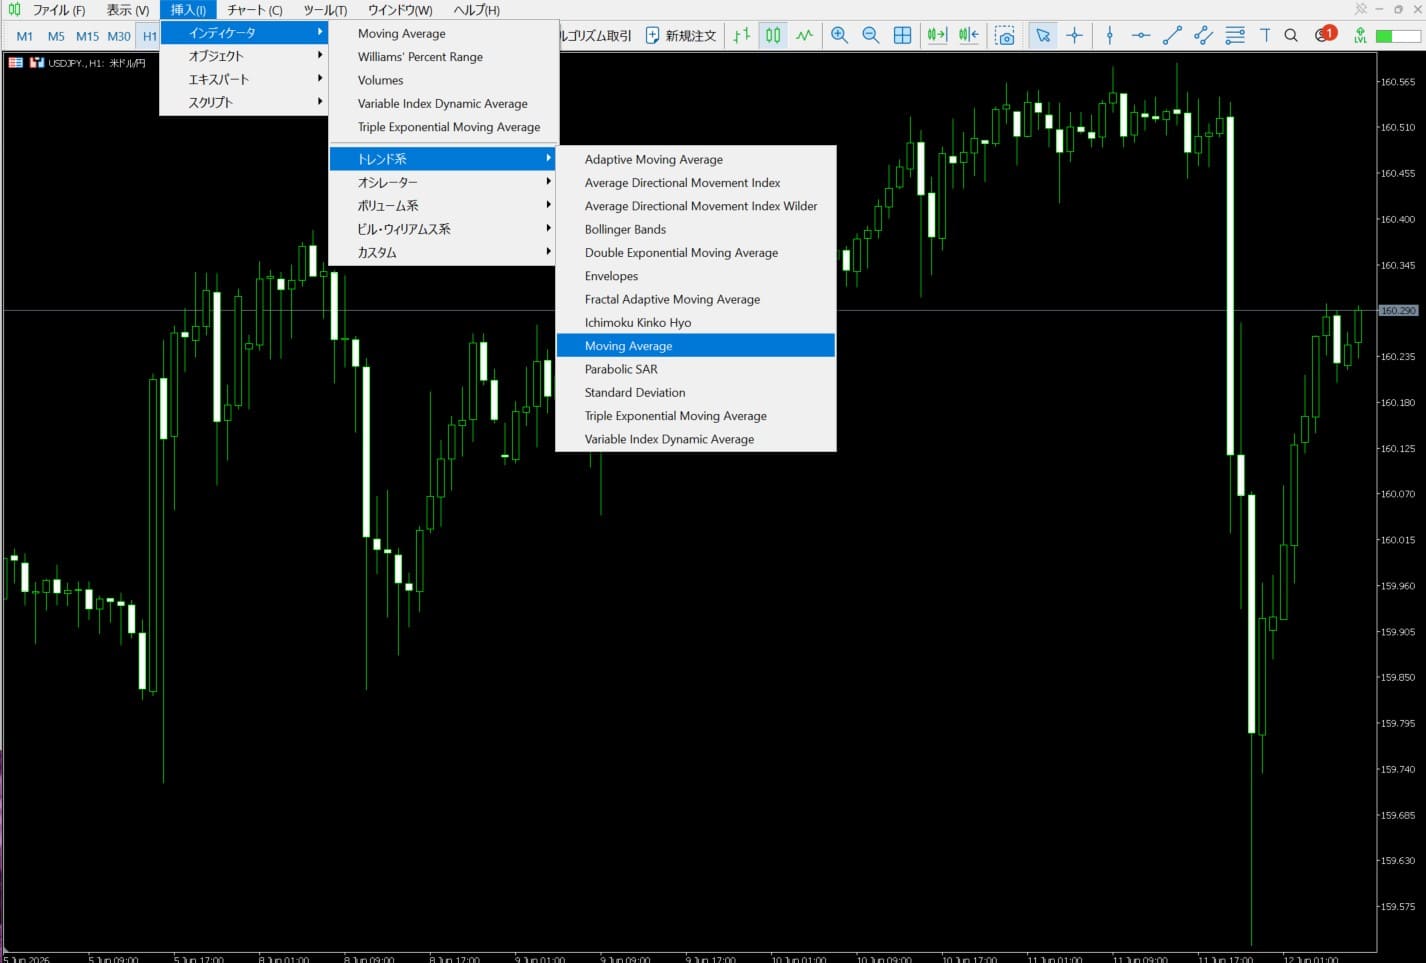Select candlestick chart display icon

773,35
